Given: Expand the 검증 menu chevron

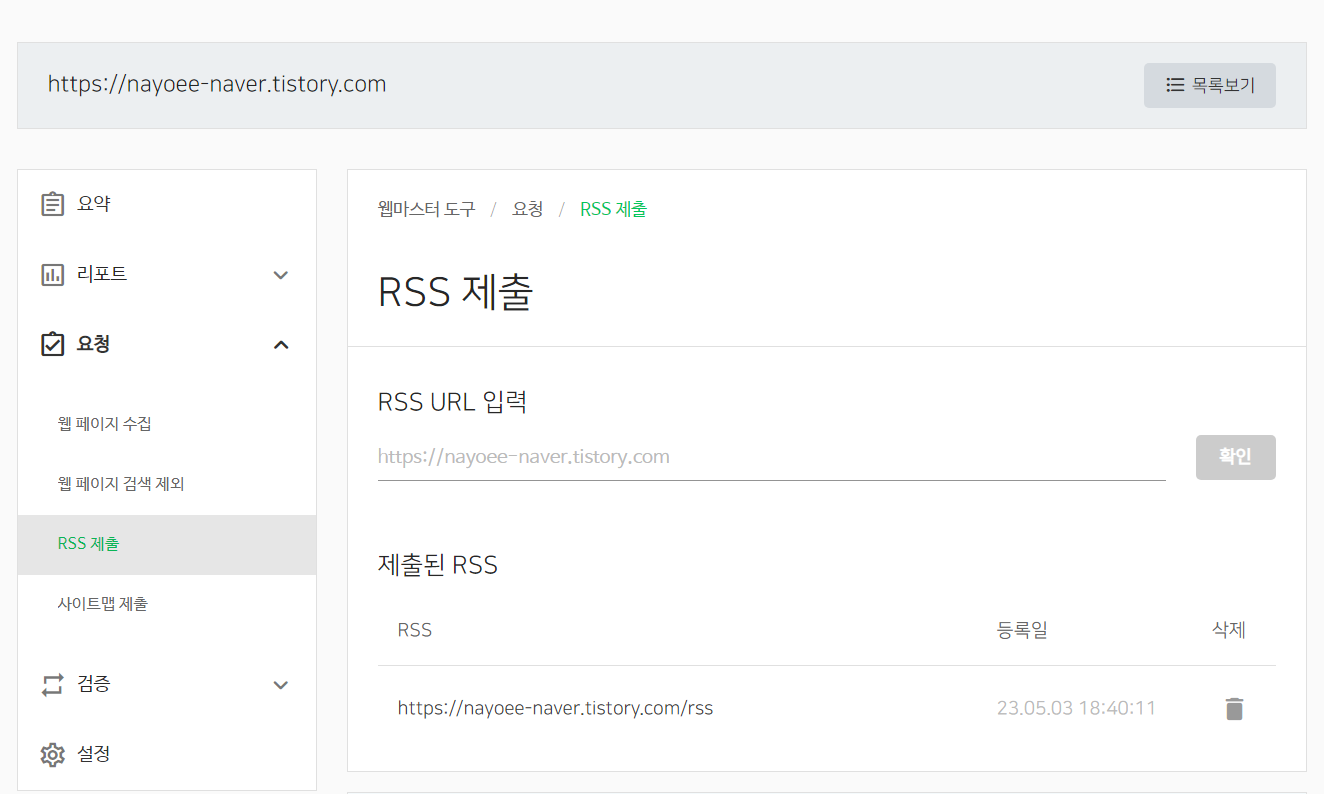Looking at the screenshot, I should 281,685.
